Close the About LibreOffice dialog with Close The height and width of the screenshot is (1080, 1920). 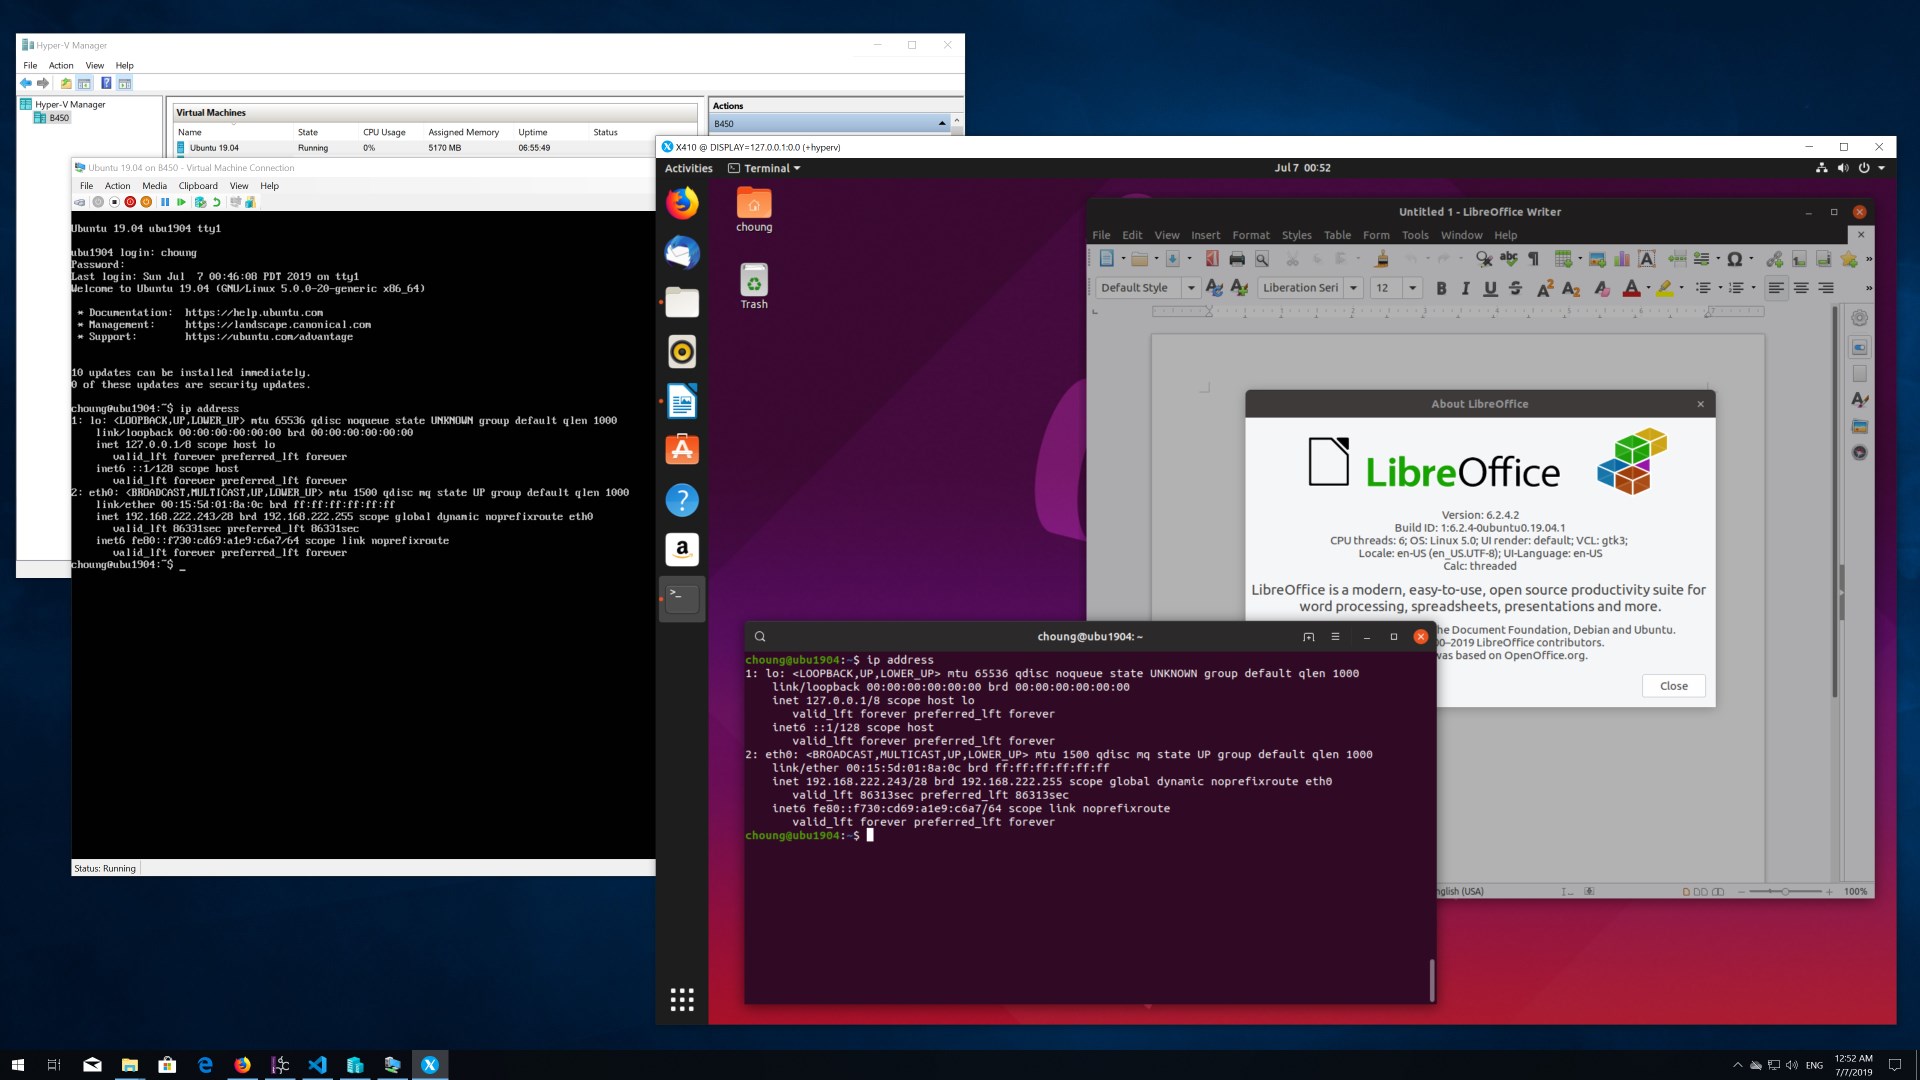tap(1673, 686)
